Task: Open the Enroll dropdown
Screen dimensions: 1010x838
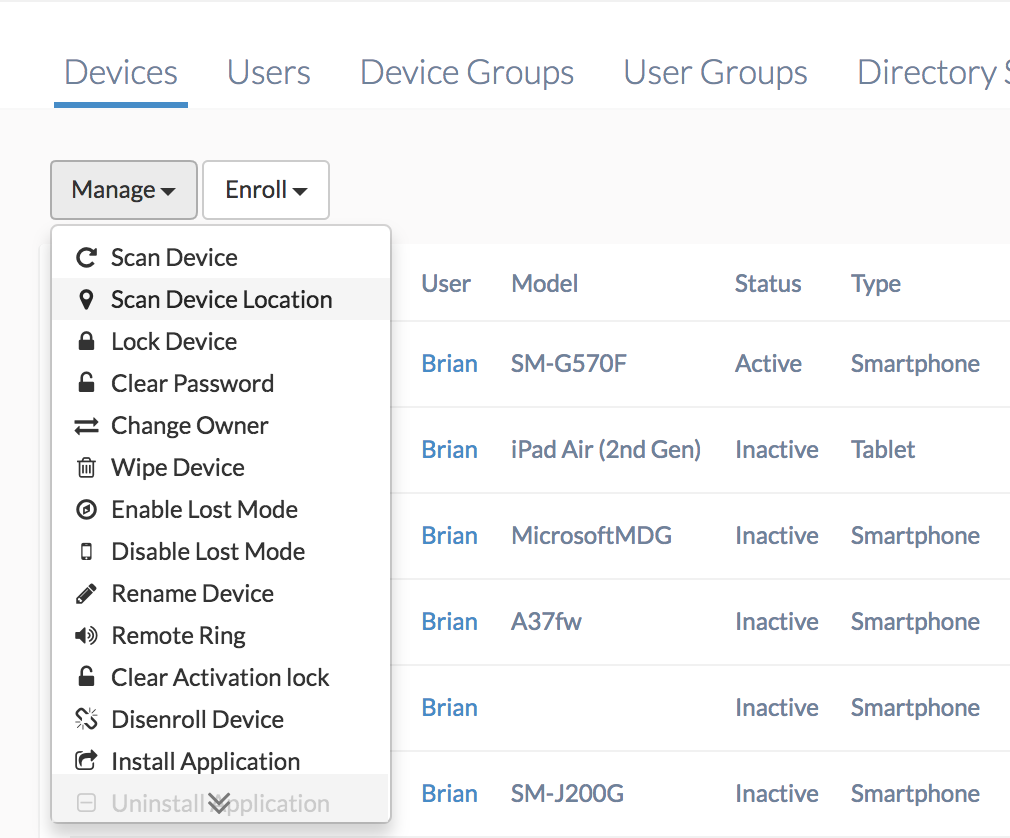Action: point(265,189)
